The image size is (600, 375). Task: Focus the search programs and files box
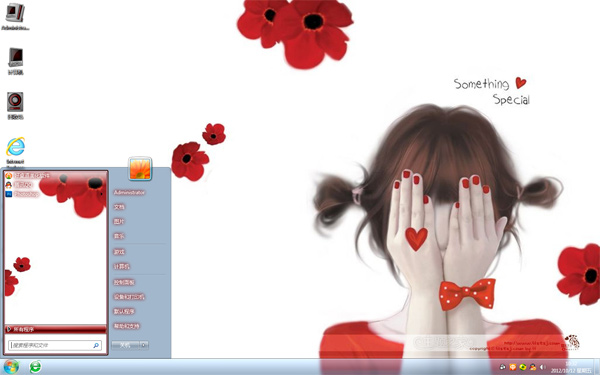(x=55, y=345)
